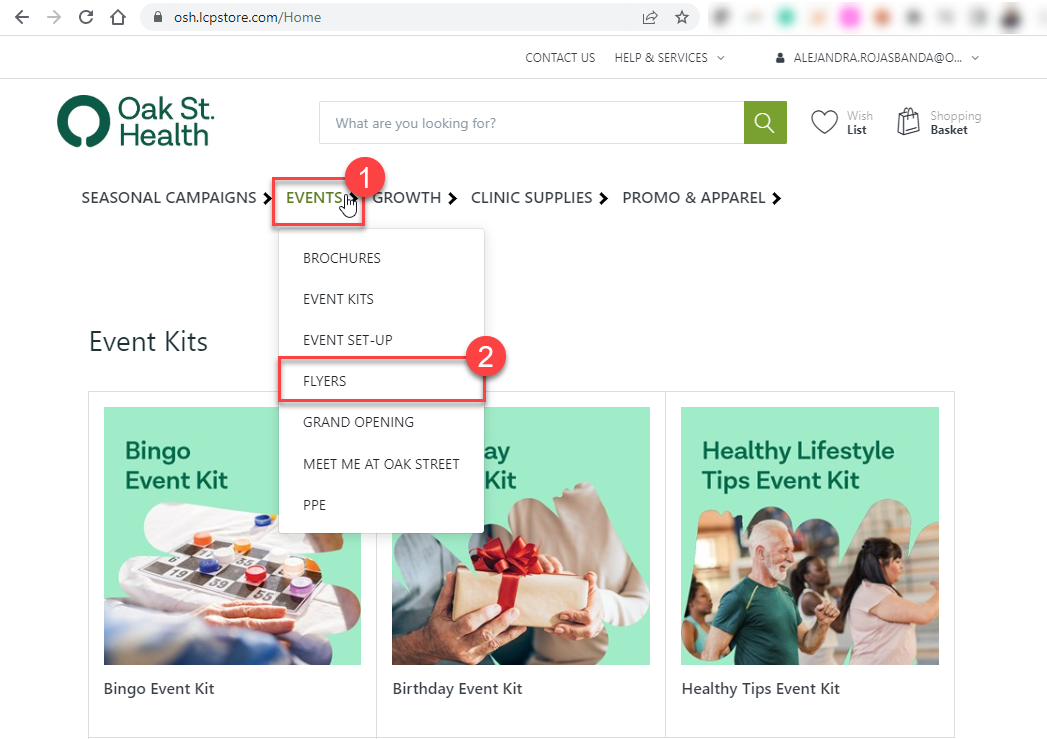Image resolution: width=1047 pixels, height=739 pixels.
Task: Open the Shopping Basket text link
Action: click(956, 123)
